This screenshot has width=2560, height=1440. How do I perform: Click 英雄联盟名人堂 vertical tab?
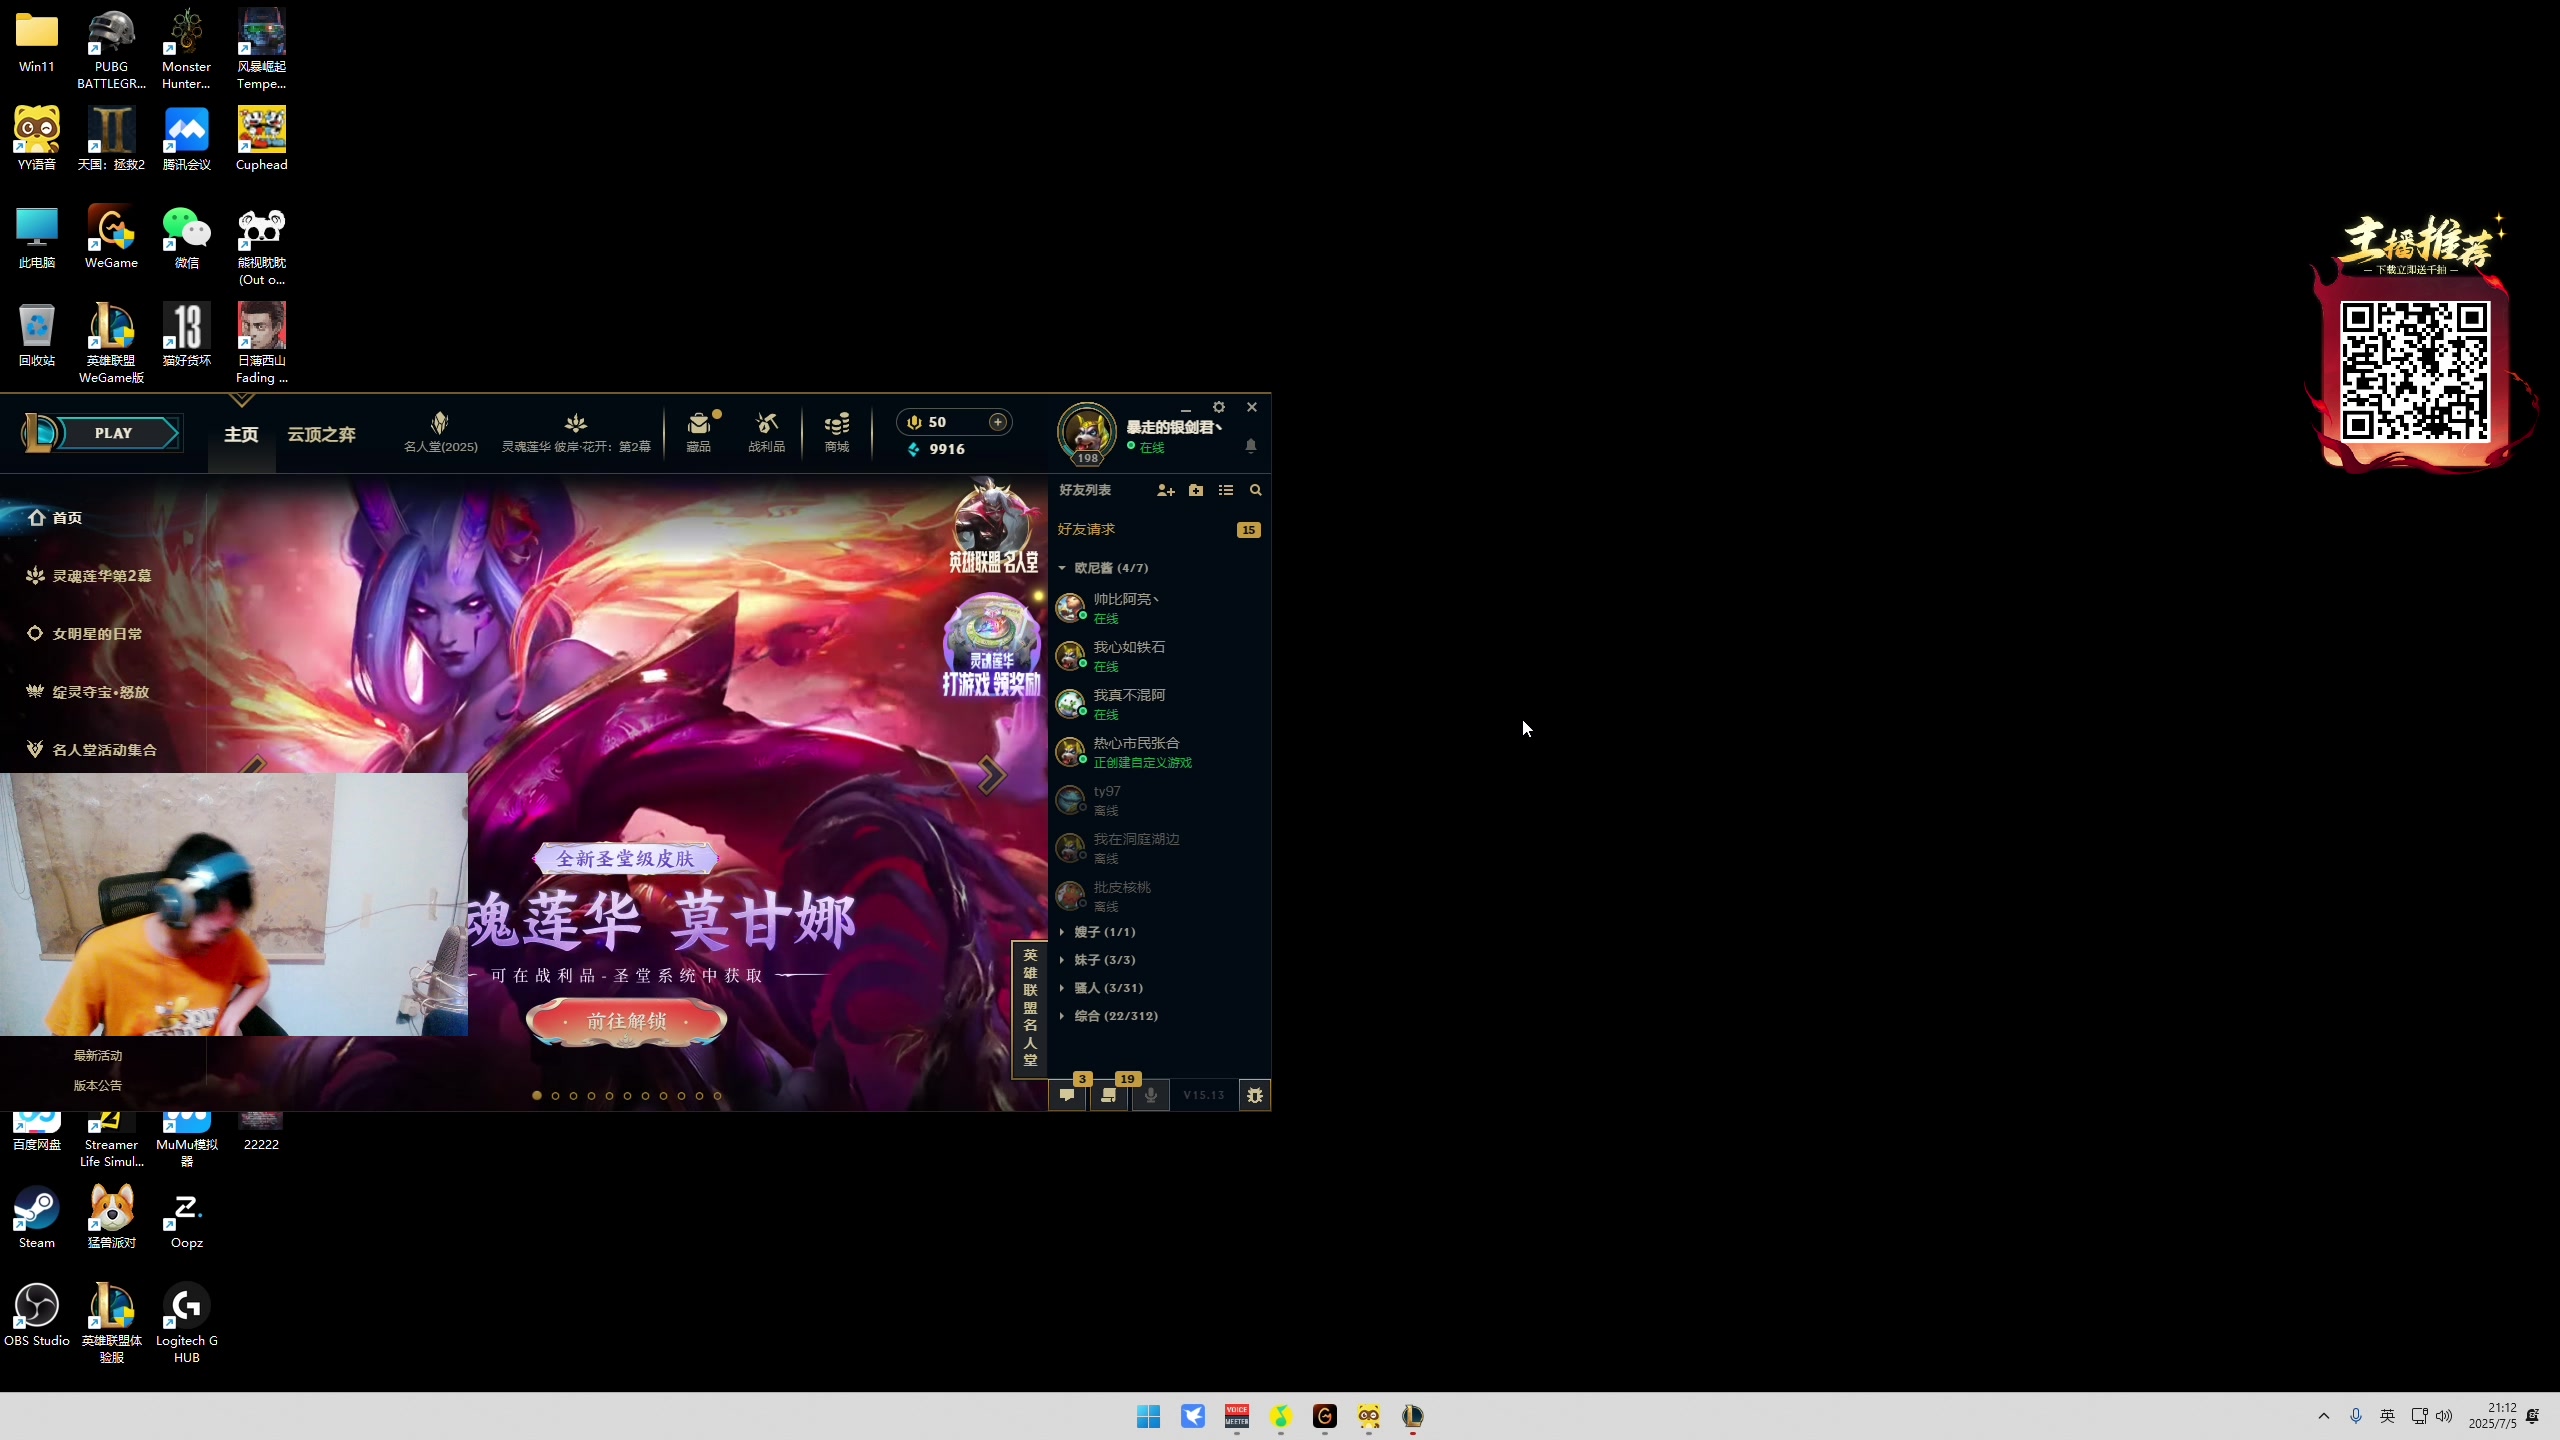tap(1030, 1008)
